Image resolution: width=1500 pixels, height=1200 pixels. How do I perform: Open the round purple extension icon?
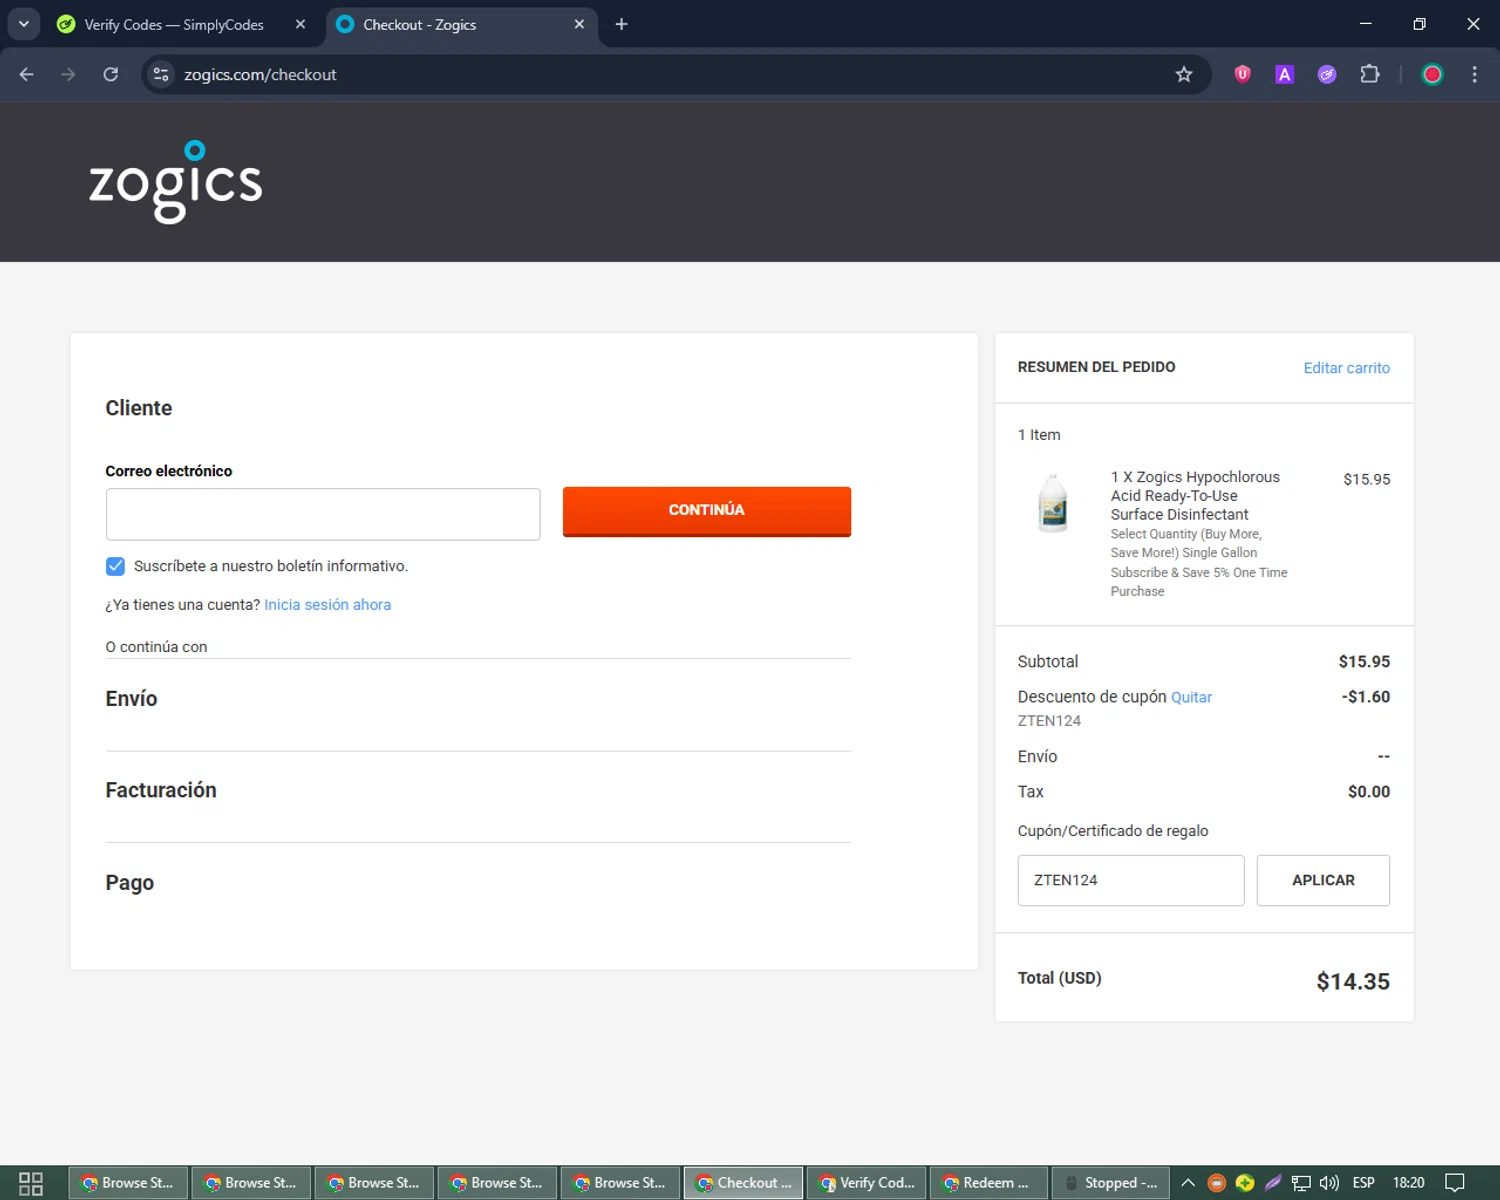point(1327,74)
